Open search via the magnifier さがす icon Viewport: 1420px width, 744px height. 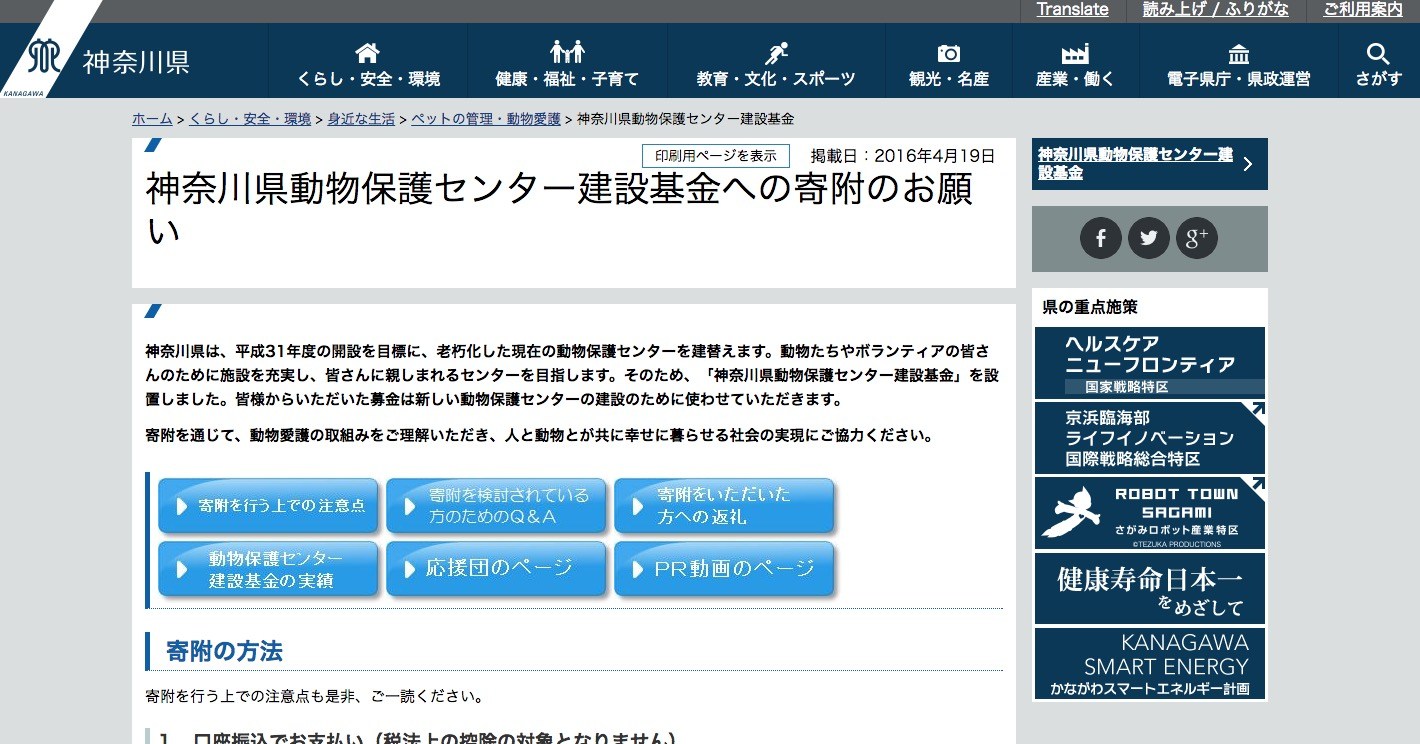pyautogui.click(x=1378, y=53)
